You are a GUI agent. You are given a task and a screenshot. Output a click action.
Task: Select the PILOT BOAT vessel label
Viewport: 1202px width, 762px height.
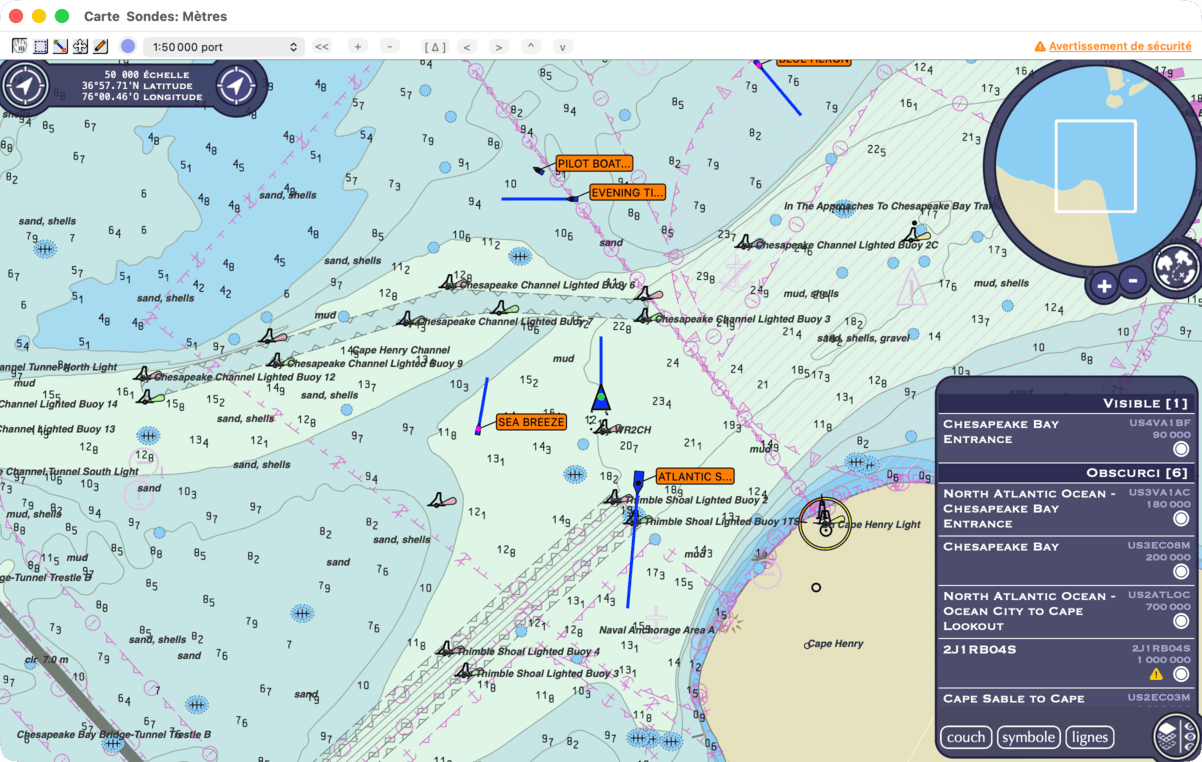pos(595,163)
